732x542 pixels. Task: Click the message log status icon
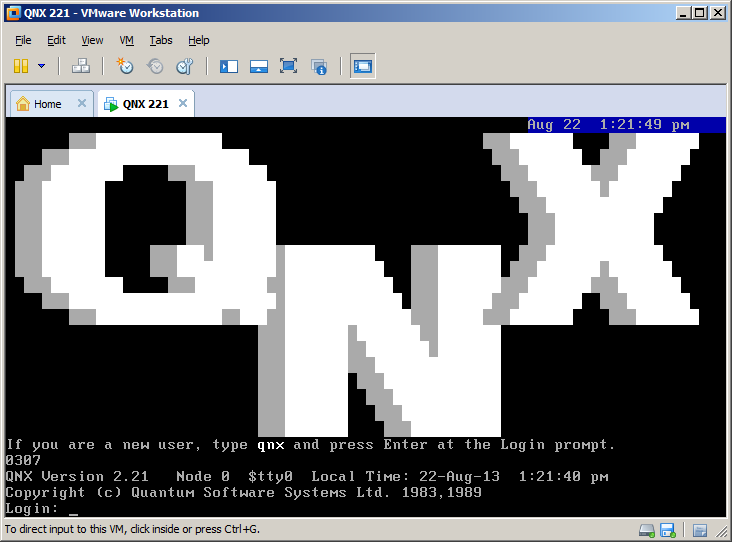click(x=699, y=530)
